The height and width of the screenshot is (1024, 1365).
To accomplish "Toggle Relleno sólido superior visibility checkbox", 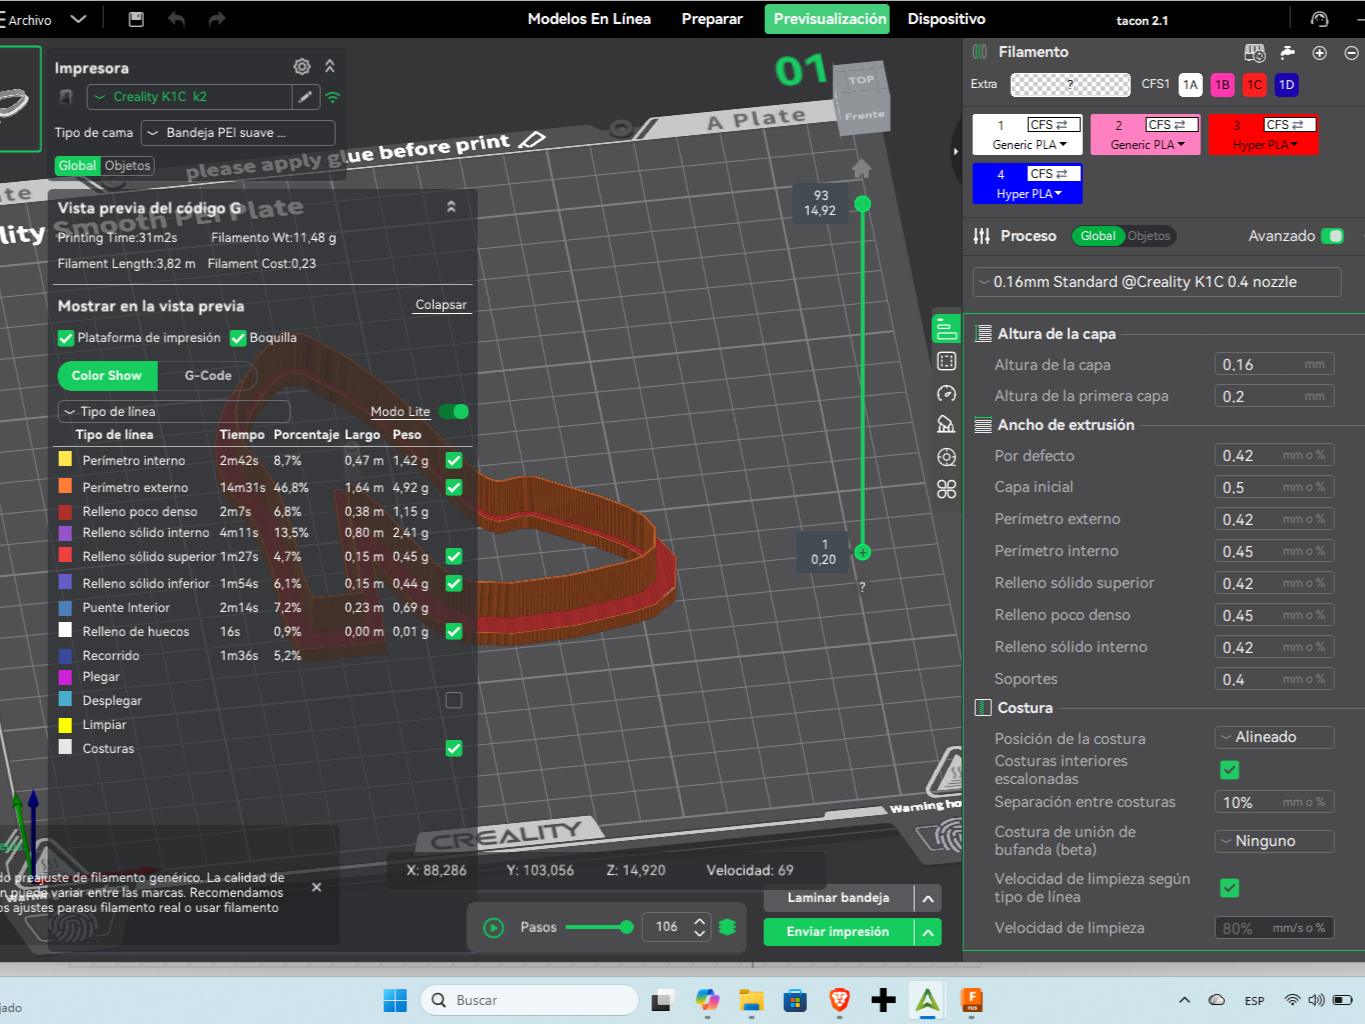I will pos(454,556).
